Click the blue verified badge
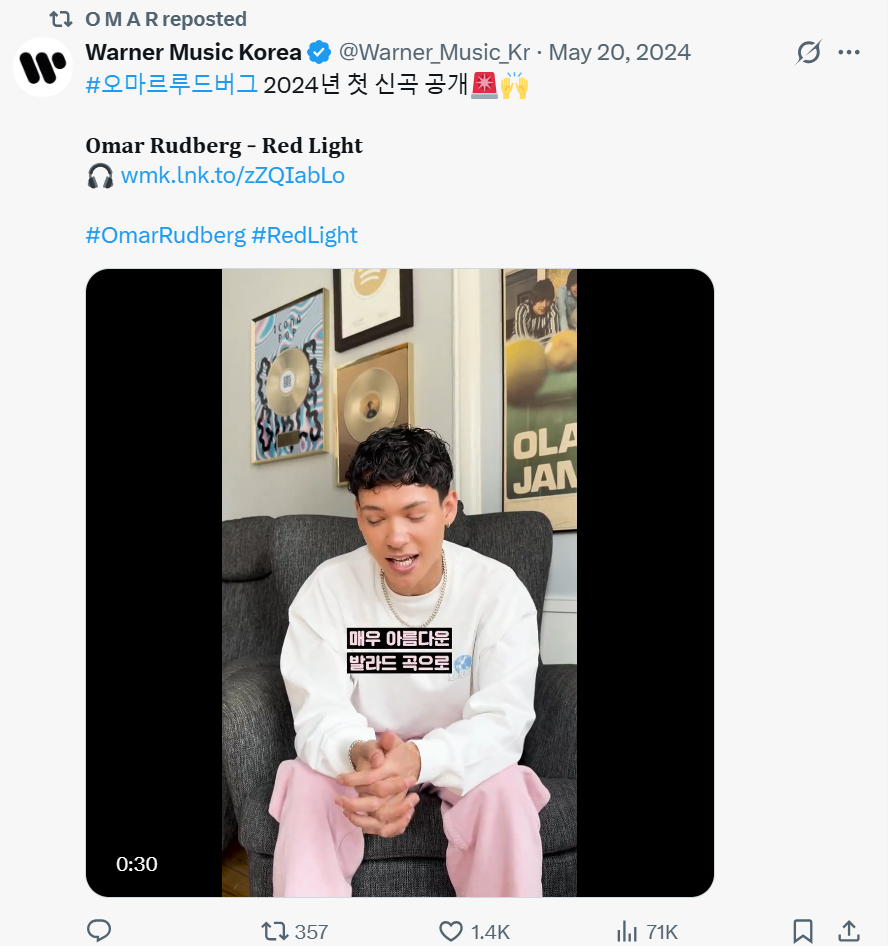 point(319,52)
